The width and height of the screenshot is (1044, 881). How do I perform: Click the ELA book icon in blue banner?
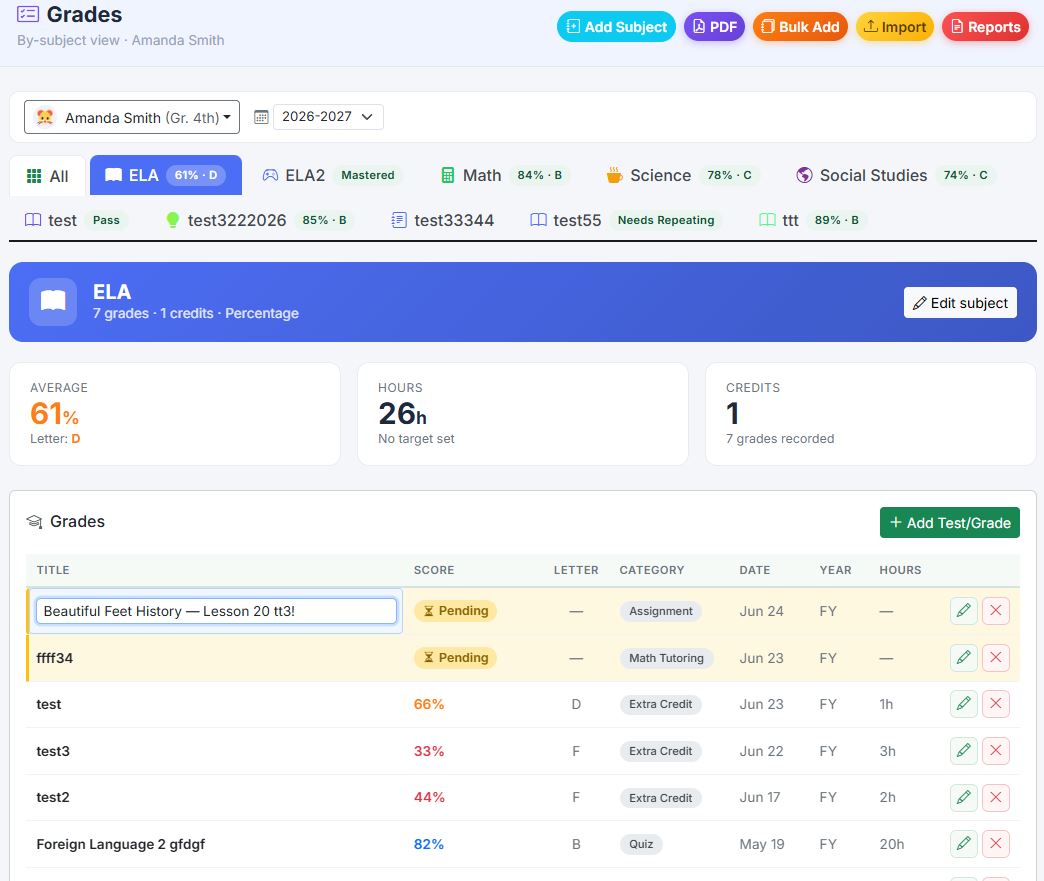(53, 302)
